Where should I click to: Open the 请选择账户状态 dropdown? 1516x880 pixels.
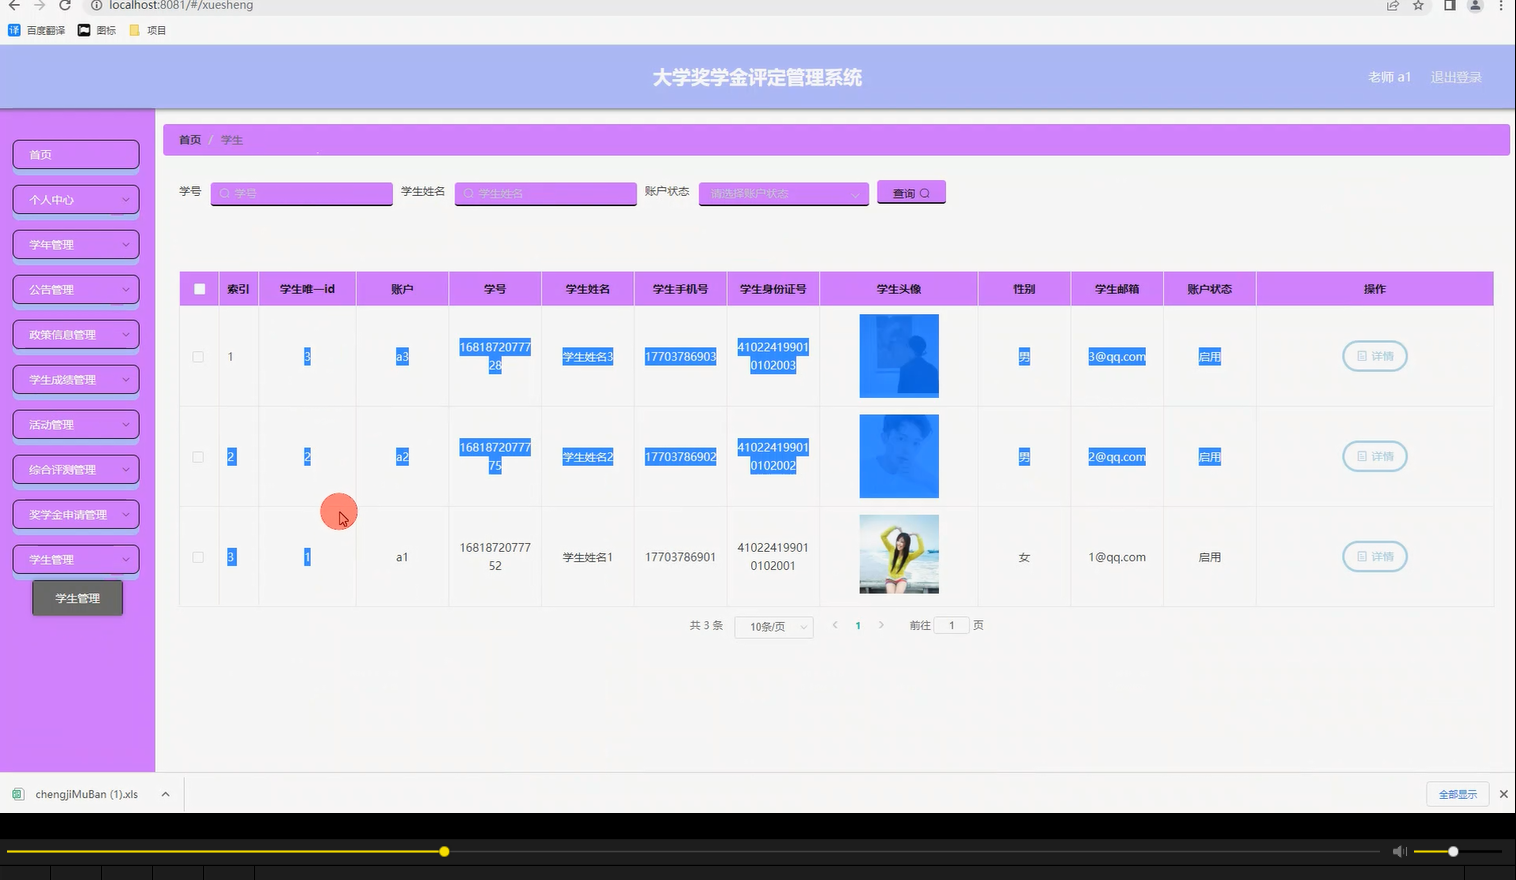783,192
